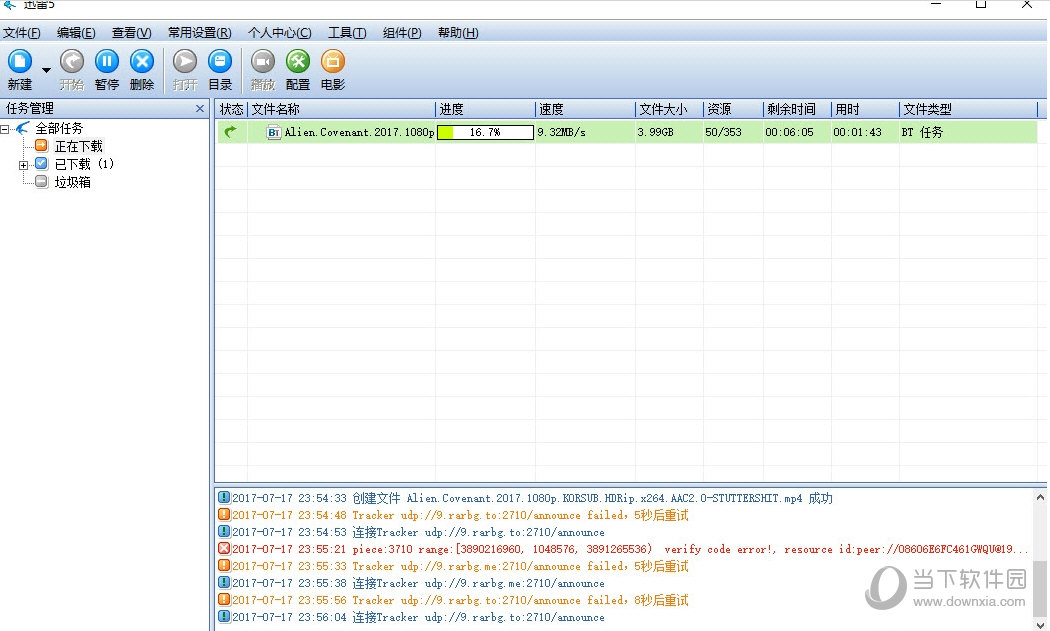1050x631 pixels.
Task: Open the 工具(T) menu
Action: coord(347,33)
